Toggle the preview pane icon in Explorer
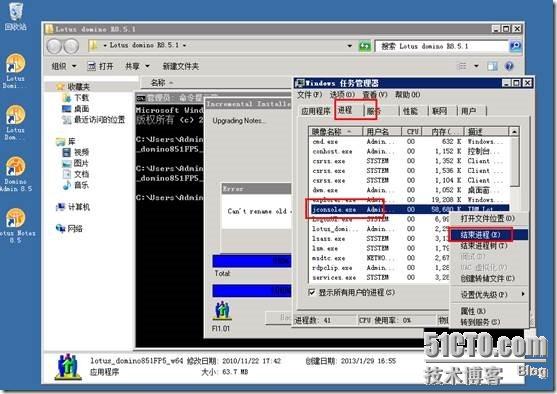Image resolution: width=557 pixels, height=394 pixels. [x=492, y=66]
